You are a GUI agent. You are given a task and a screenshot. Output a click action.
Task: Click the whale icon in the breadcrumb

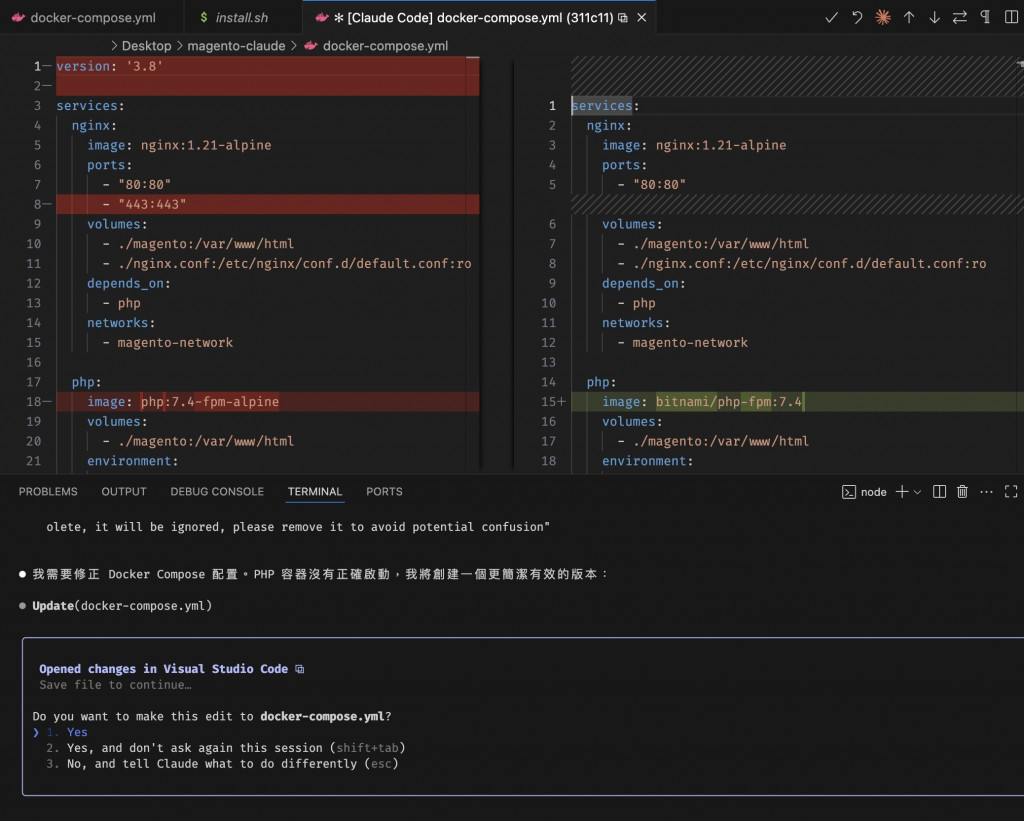click(x=311, y=46)
